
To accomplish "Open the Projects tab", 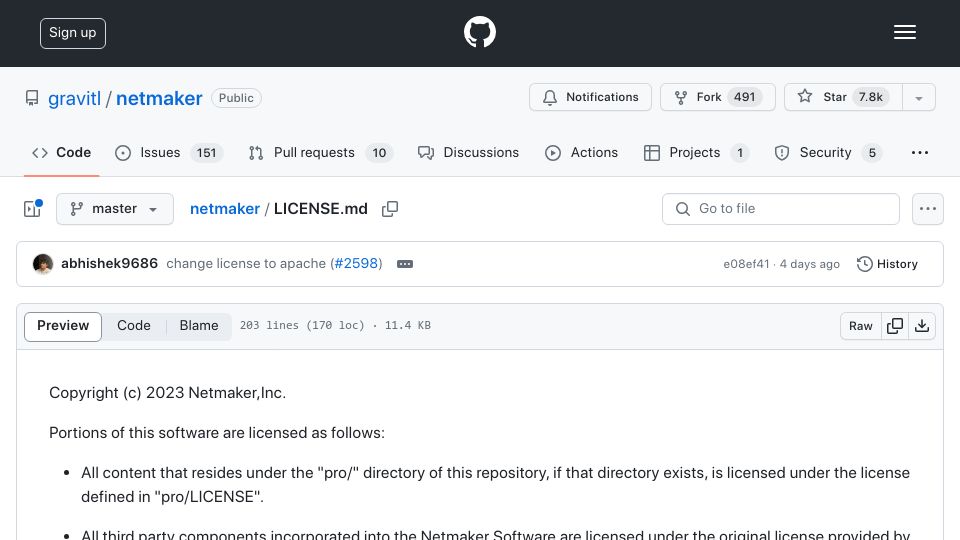I will pos(696,152).
